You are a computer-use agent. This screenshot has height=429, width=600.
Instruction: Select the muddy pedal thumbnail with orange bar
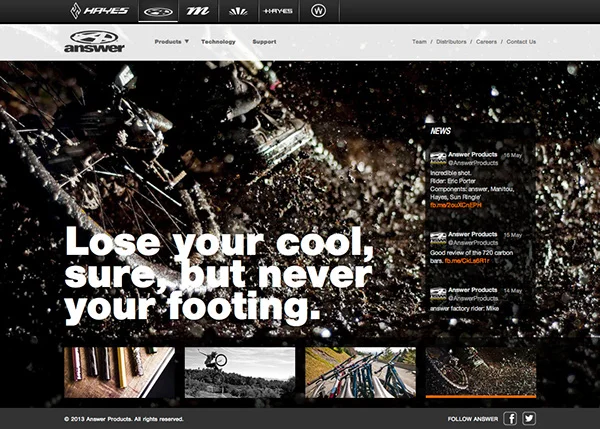[481, 372]
